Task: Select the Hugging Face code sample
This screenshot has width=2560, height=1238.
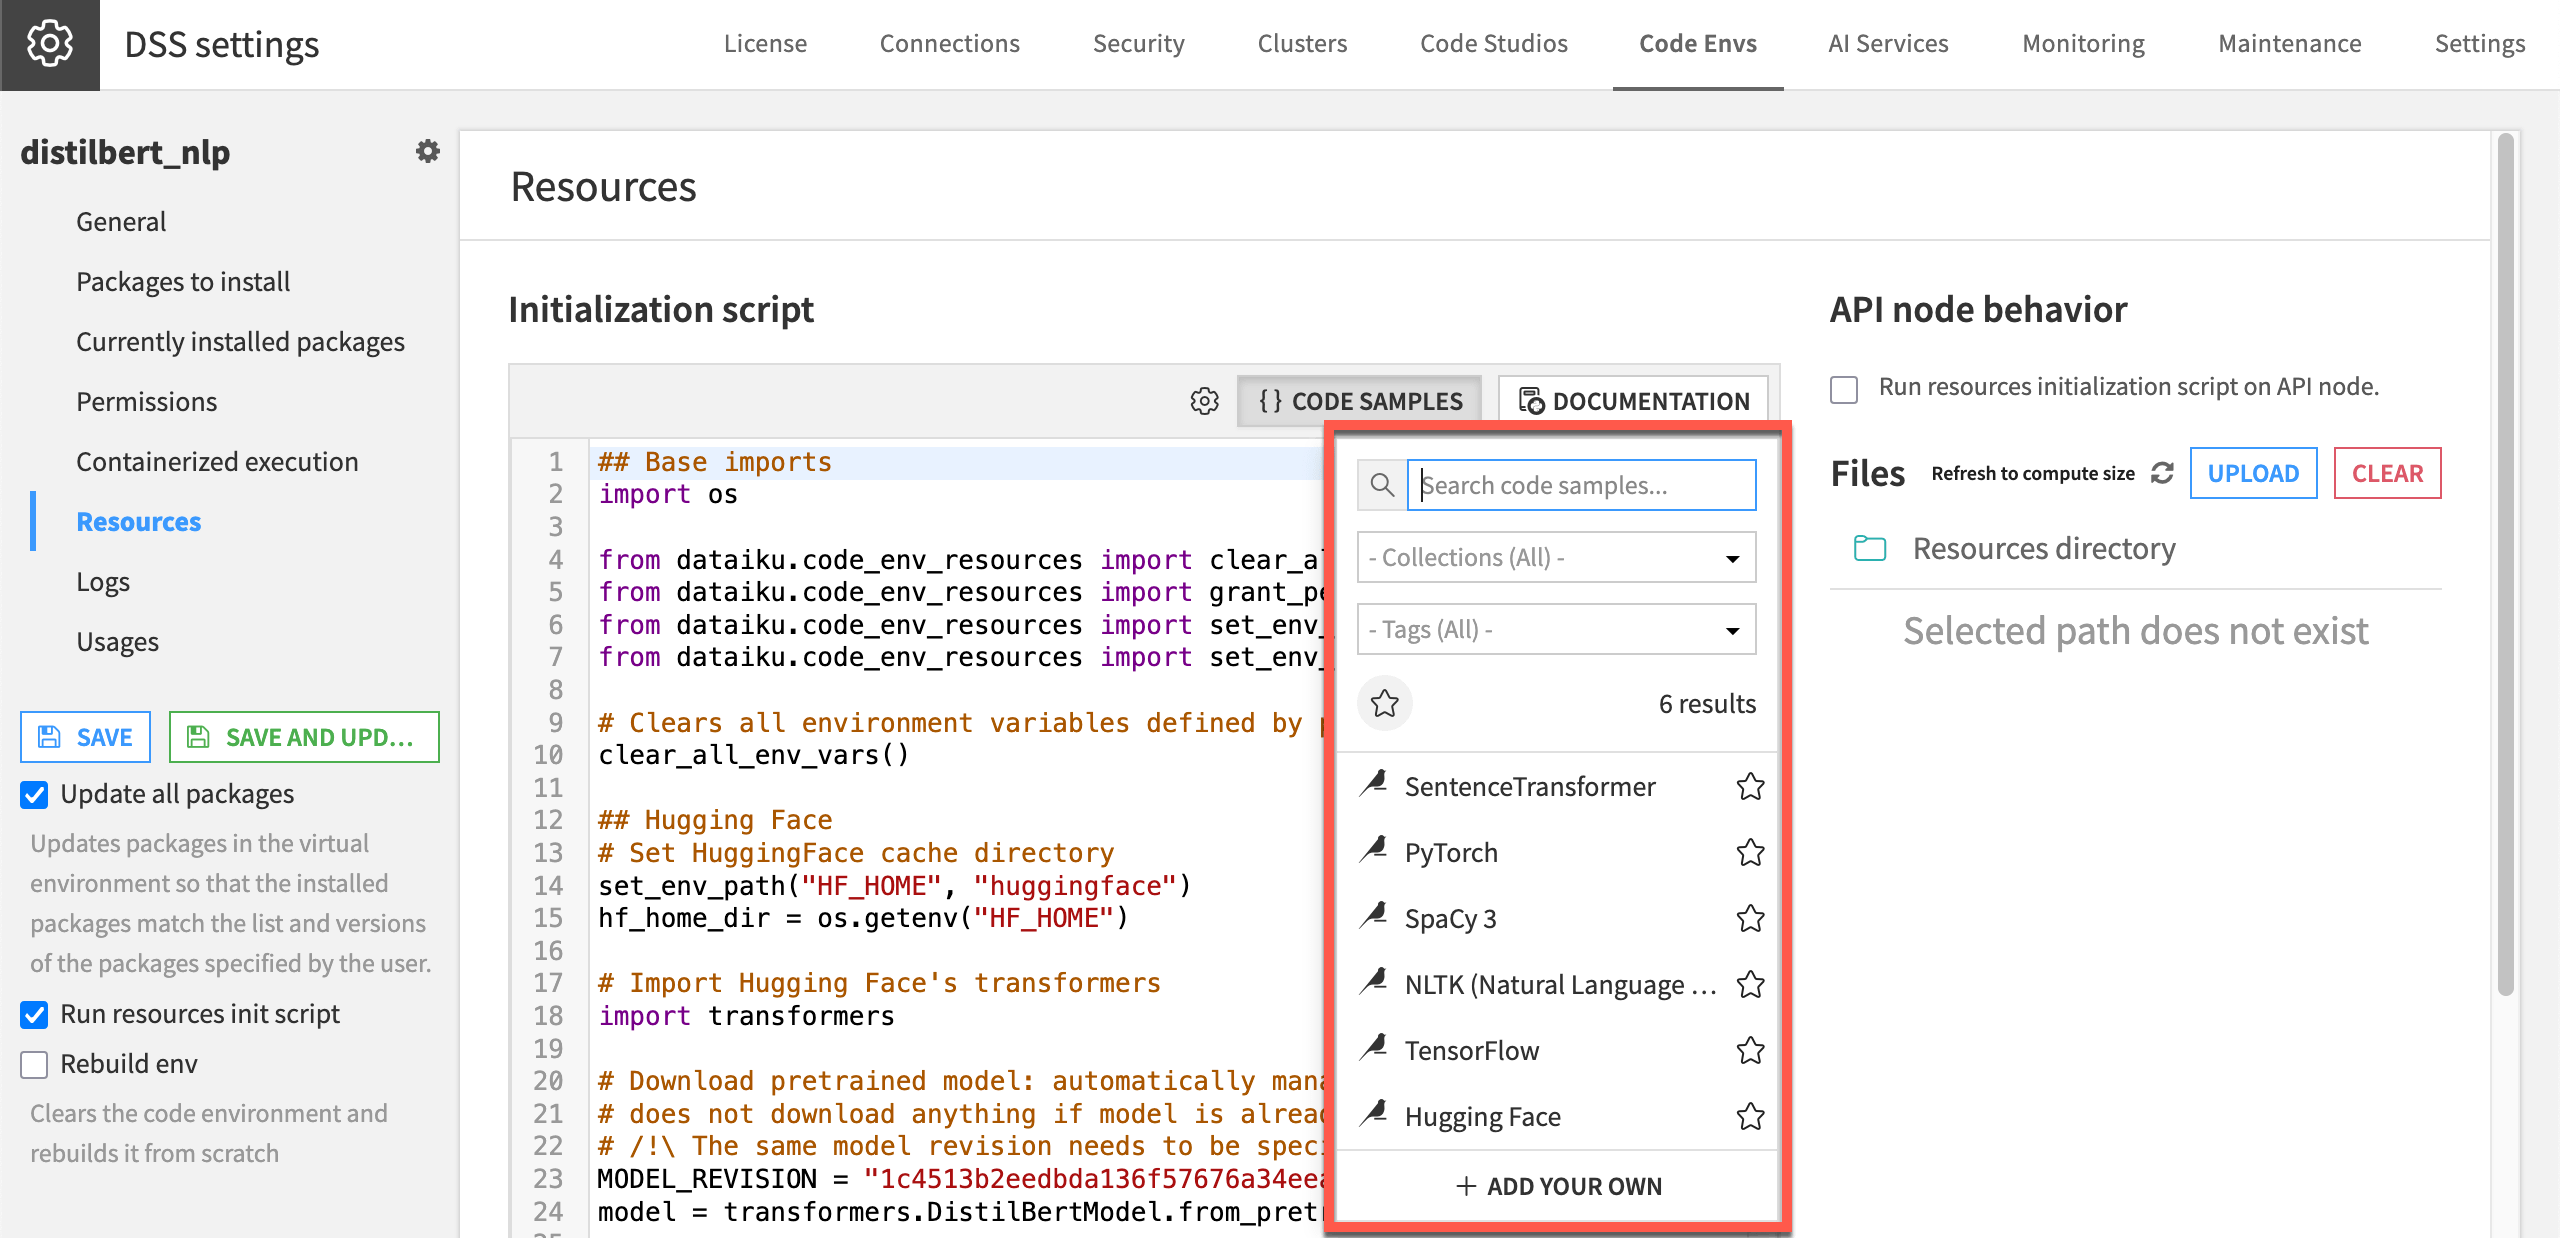Action: point(1482,1117)
